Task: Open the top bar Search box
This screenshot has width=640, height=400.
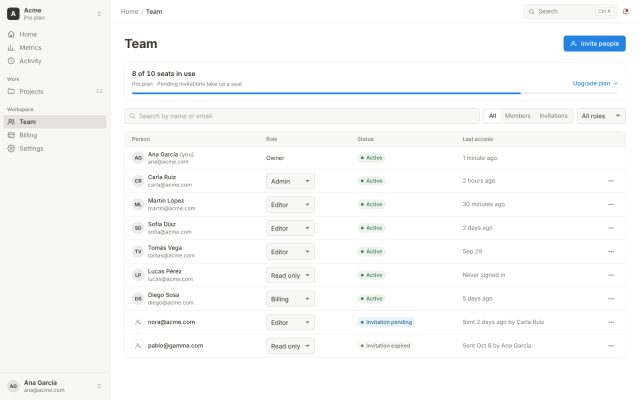Action: click(570, 11)
